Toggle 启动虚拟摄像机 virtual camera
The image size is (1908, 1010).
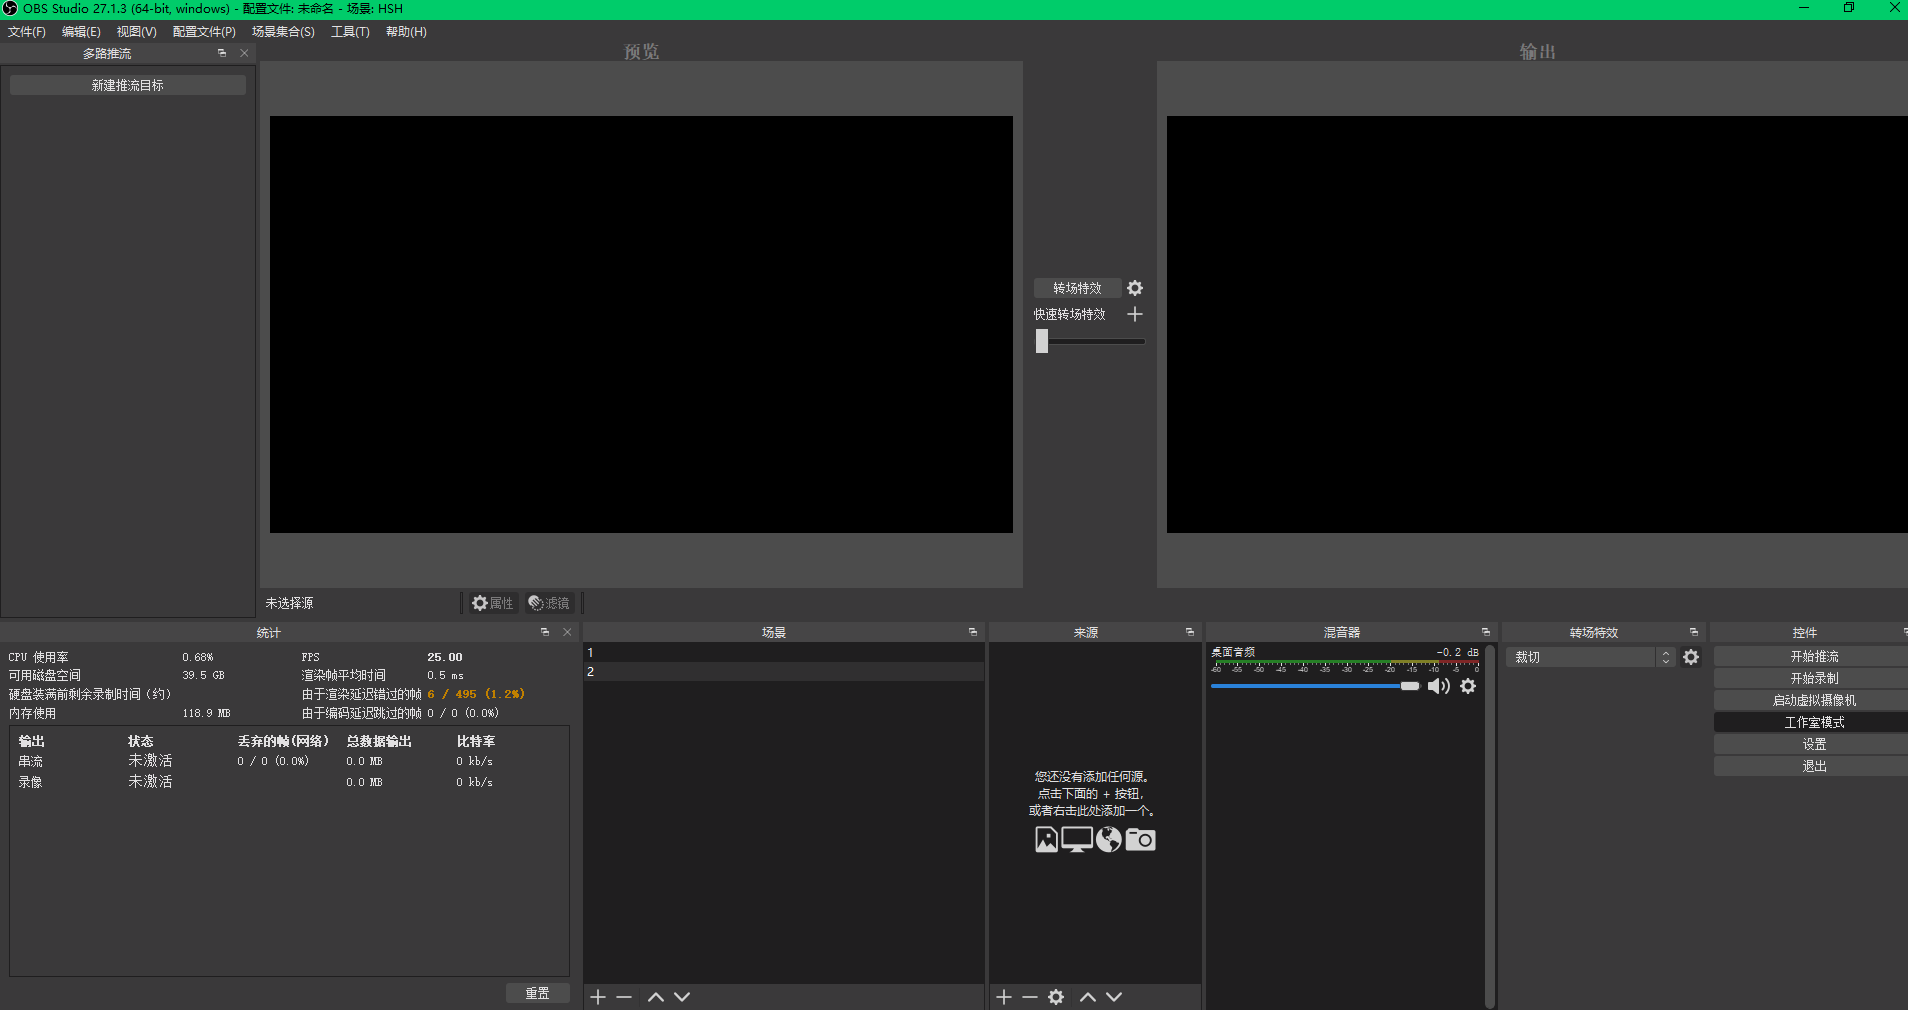[x=1814, y=700]
